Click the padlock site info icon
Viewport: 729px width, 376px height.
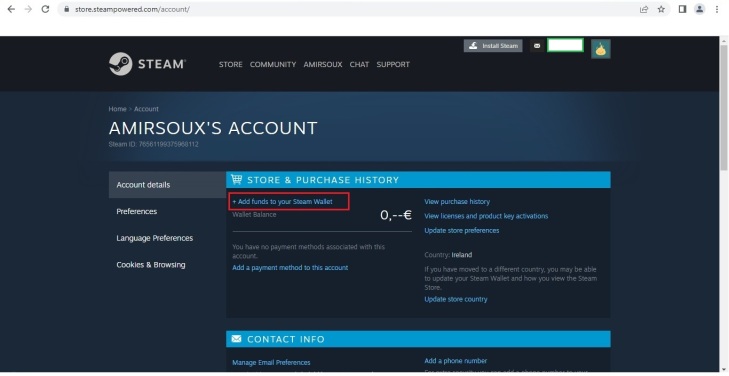pyautogui.click(x=67, y=9)
